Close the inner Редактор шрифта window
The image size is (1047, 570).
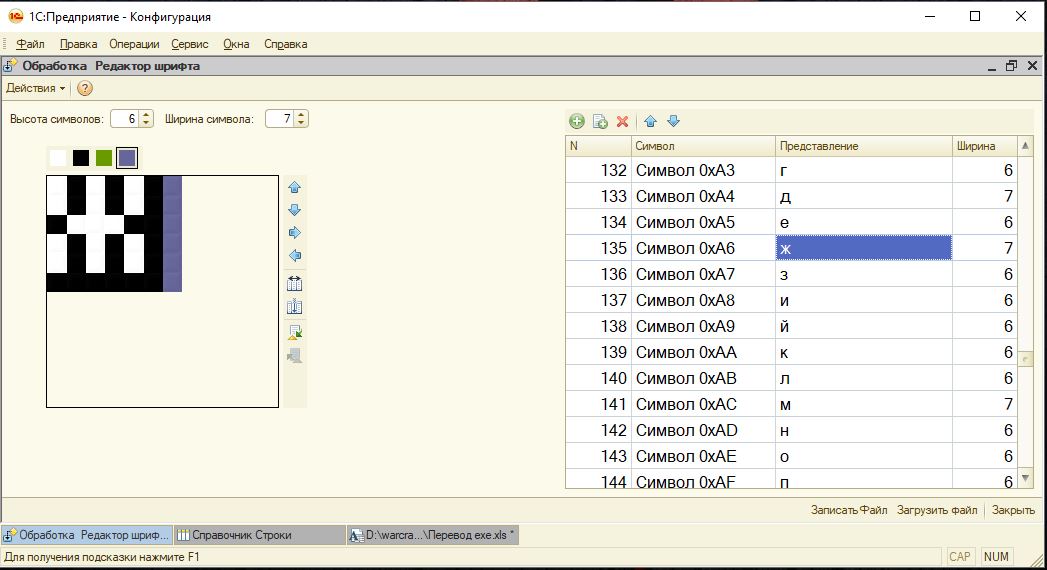(x=1032, y=65)
